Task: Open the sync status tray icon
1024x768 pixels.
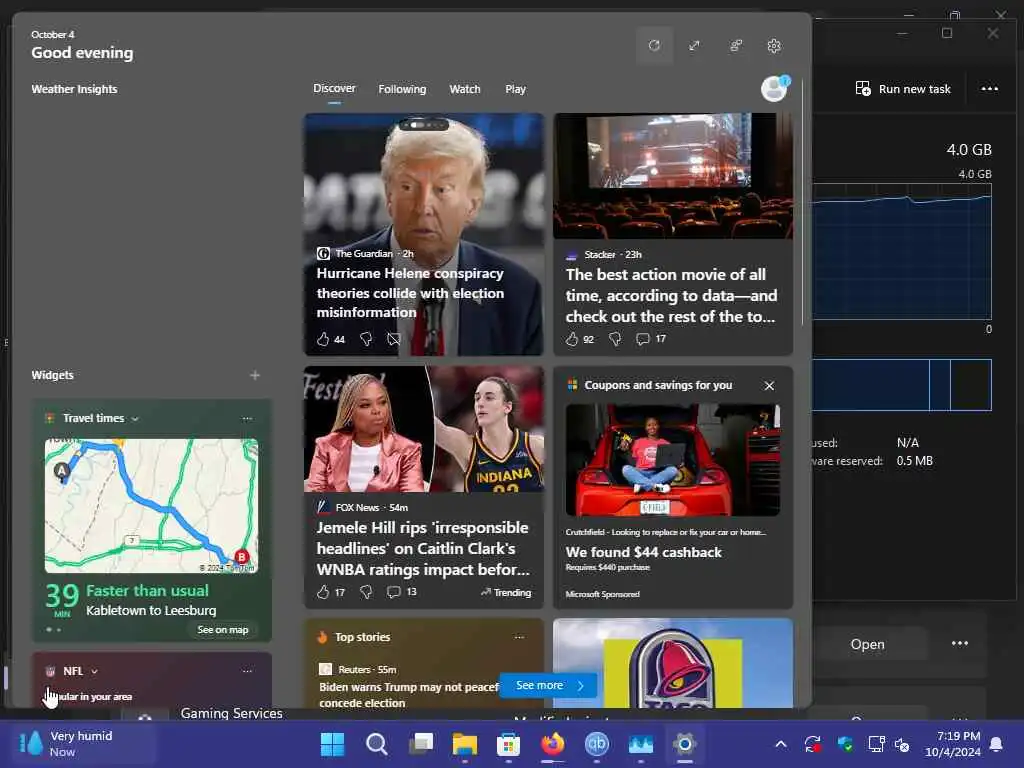Action: point(812,744)
